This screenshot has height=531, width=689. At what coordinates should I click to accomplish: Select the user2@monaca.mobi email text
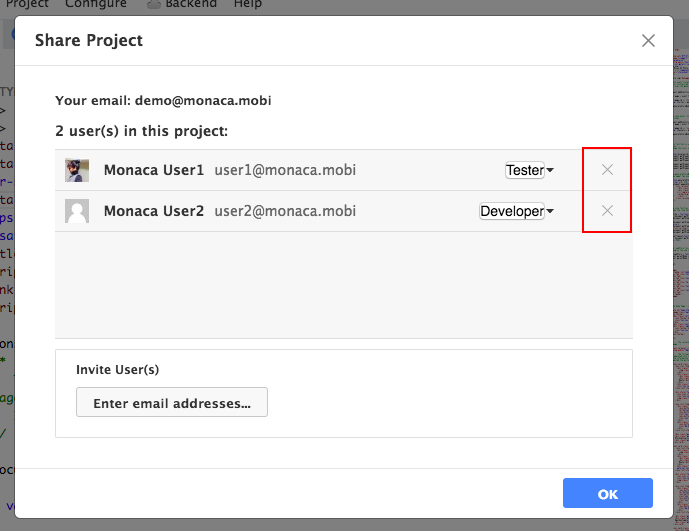click(285, 211)
